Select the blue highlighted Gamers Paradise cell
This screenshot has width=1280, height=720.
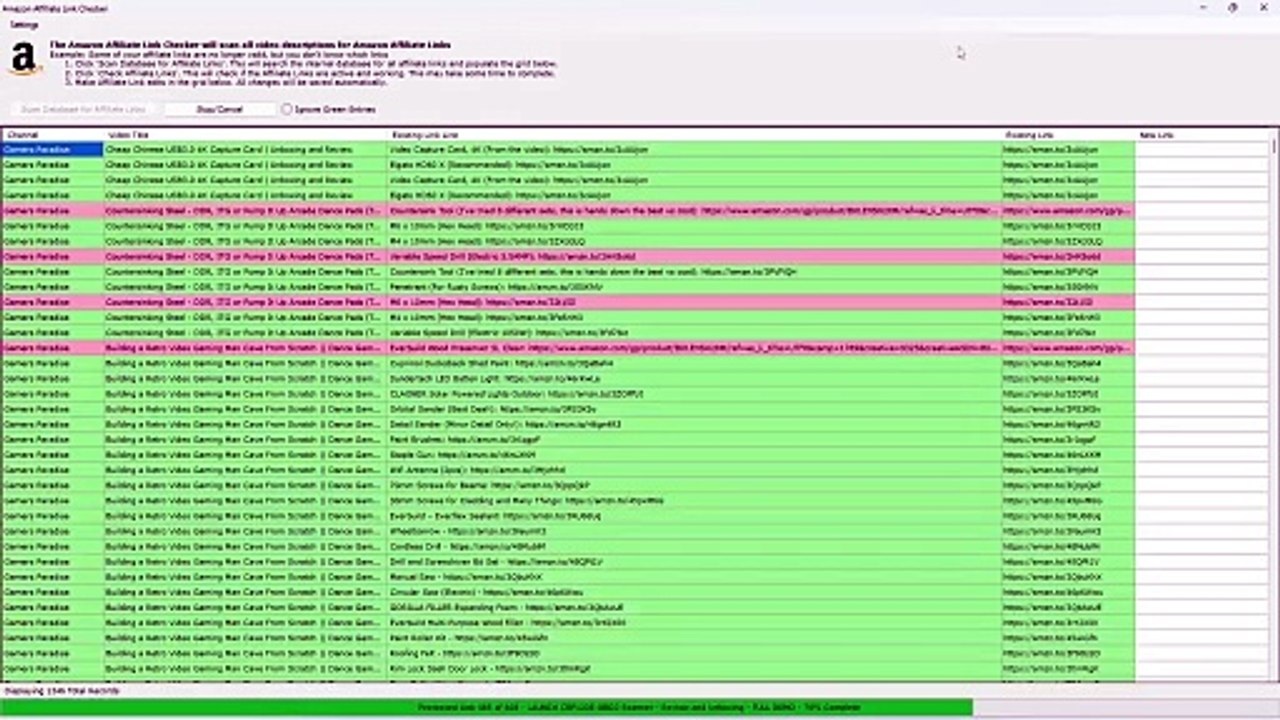click(52, 150)
